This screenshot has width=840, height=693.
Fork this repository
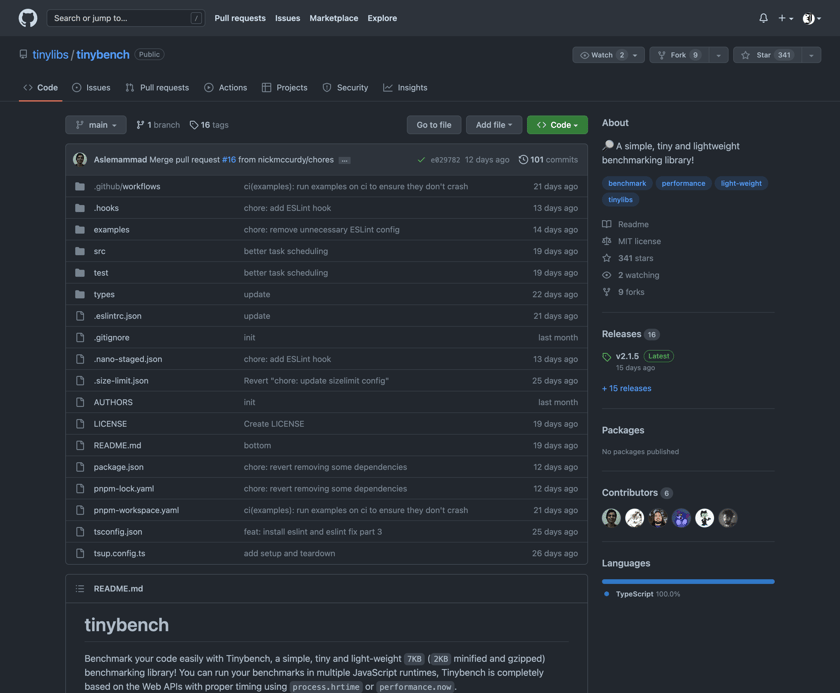(x=679, y=55)
